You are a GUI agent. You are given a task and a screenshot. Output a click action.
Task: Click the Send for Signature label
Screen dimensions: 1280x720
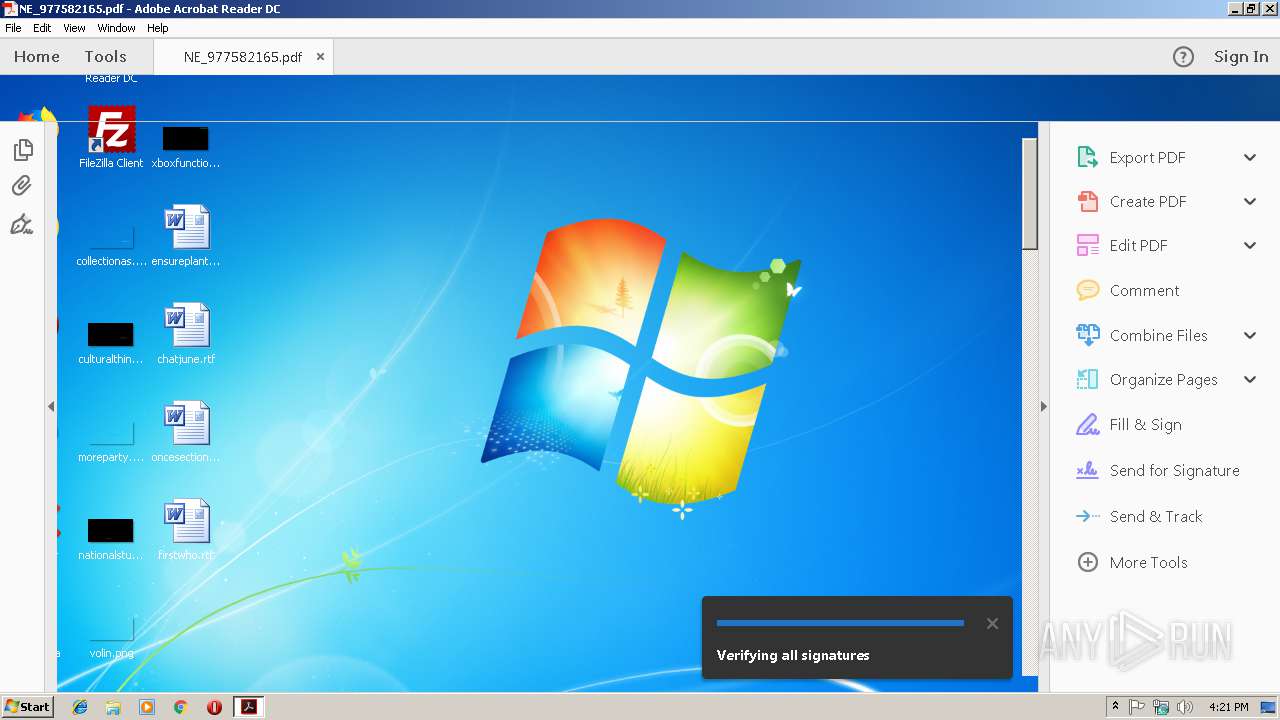pos(1174,470)
